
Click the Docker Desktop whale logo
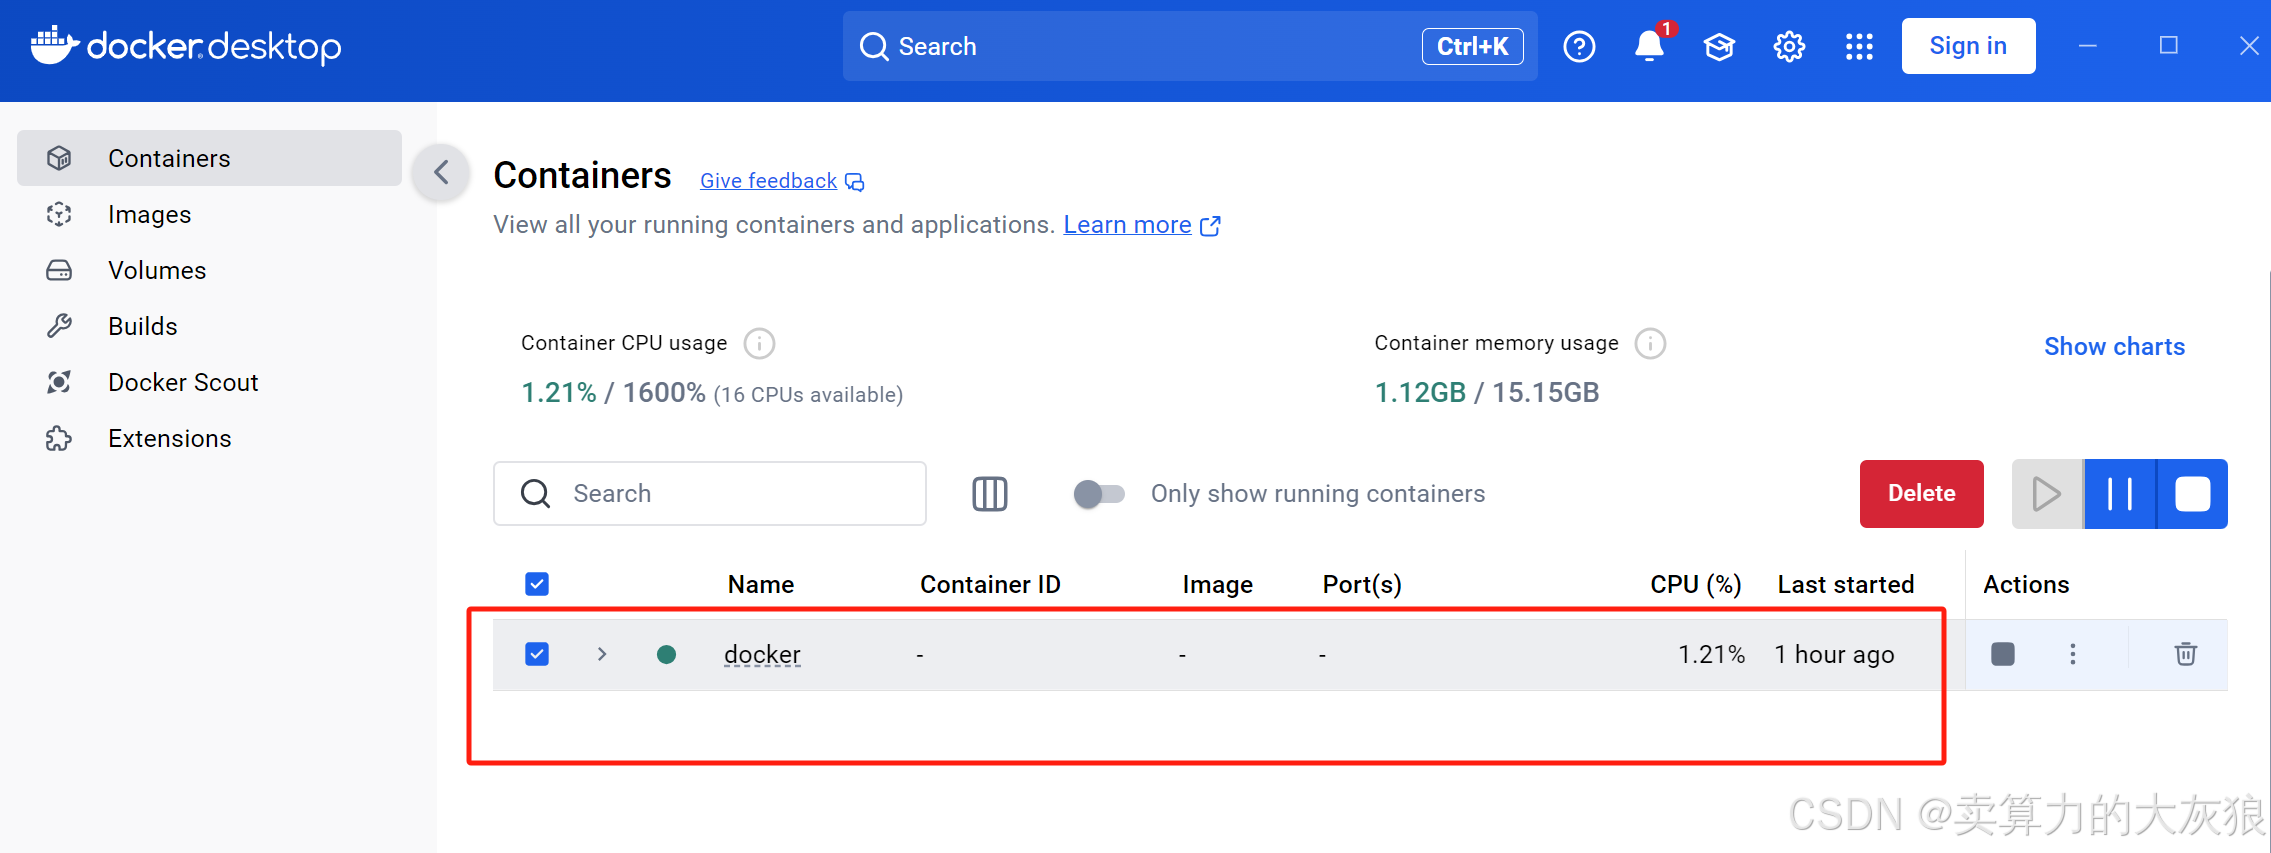tap(54, 45)
